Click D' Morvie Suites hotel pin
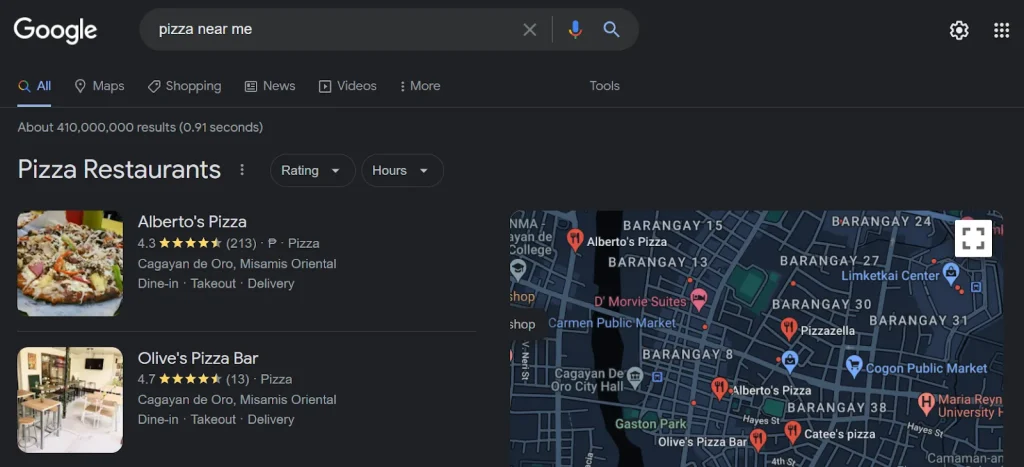The width and height of the screenshot is (1024, 467). tap(699, 300)
